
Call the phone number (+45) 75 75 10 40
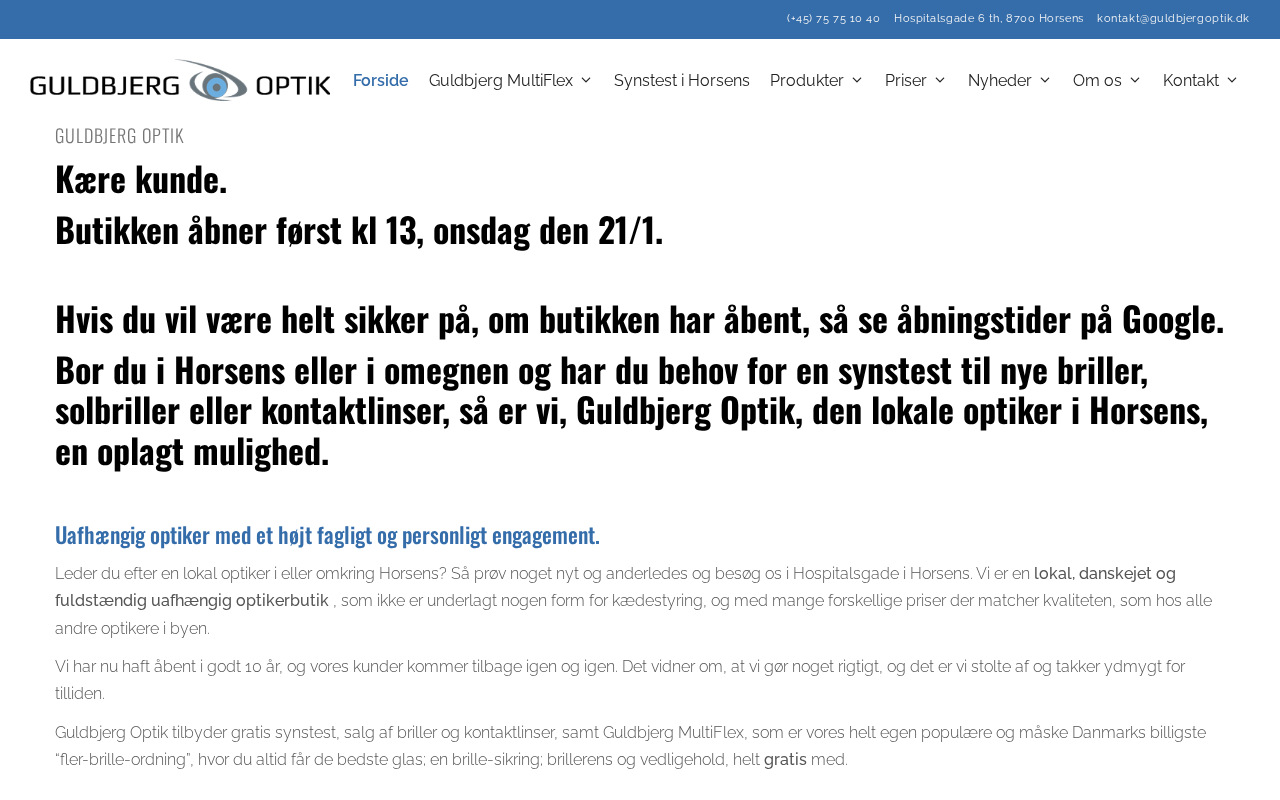click(x=833, y=18)
